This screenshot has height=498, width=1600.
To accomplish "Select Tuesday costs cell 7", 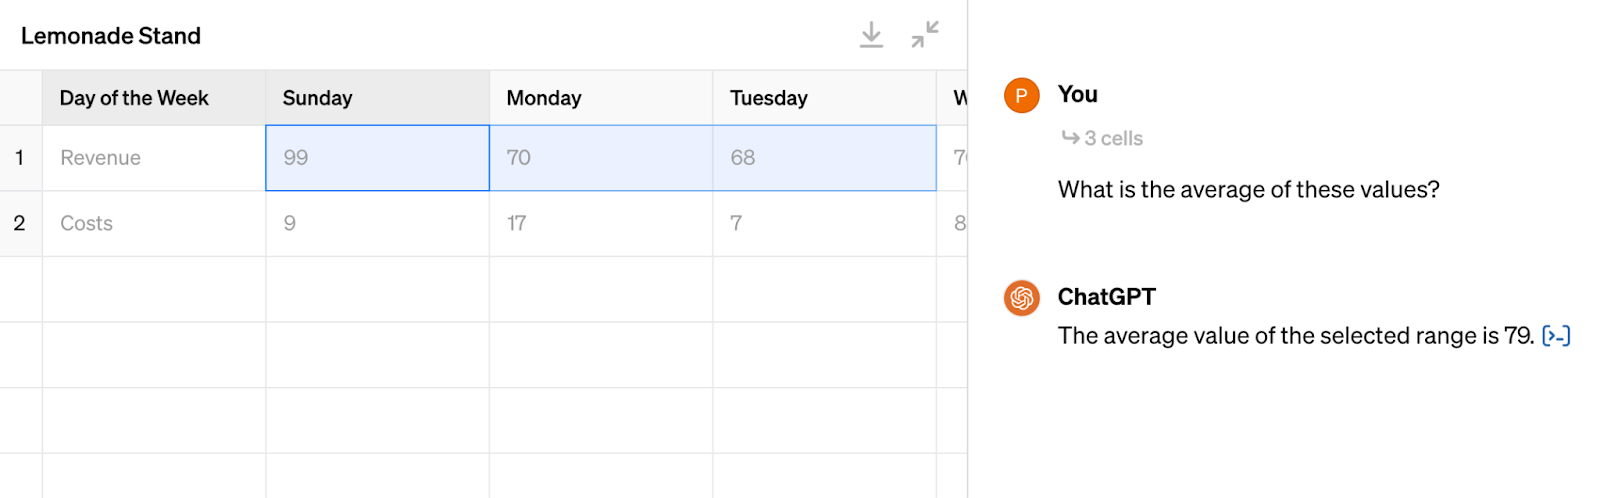I will point(824,224).
